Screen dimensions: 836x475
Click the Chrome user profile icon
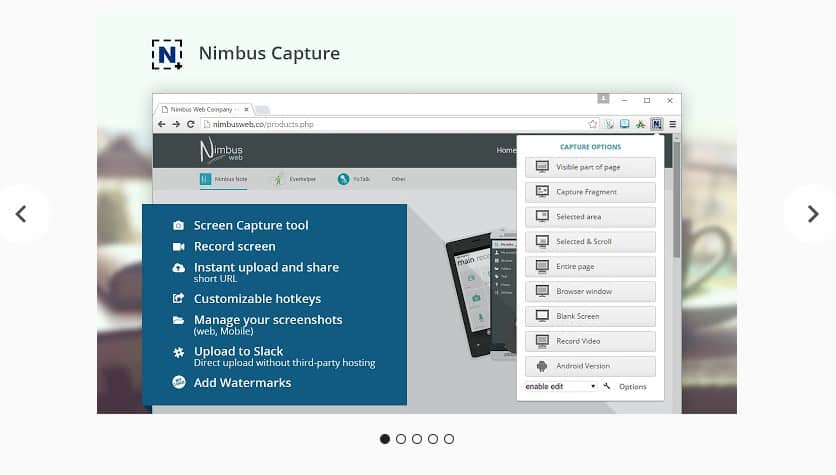pos(603,99)
